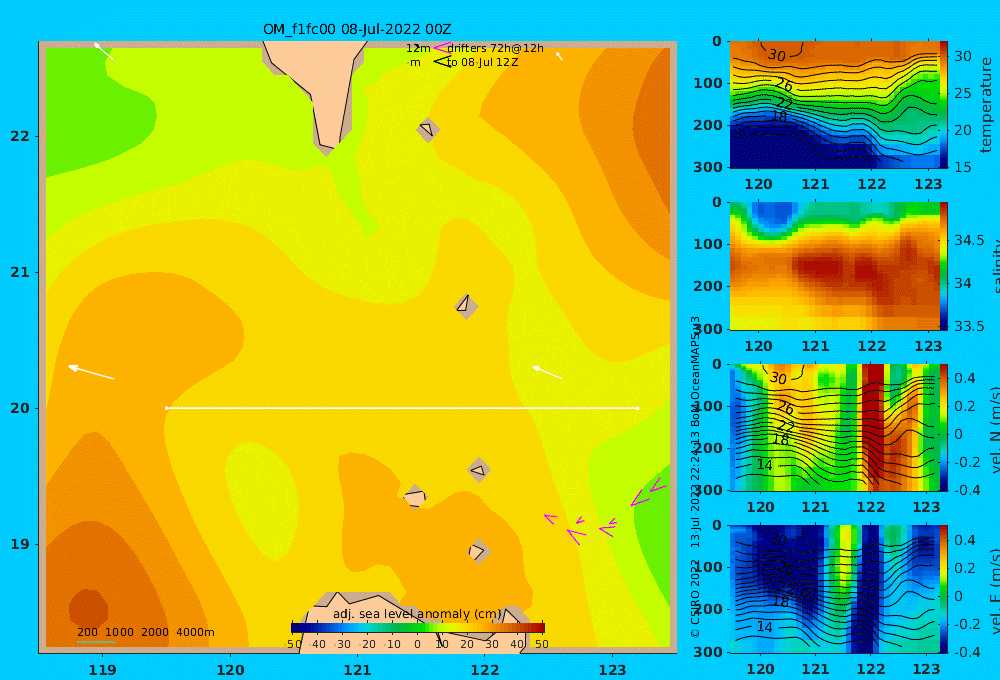
Task: Click the sea level anomaly colorbar
Action: tap(418, 628)
